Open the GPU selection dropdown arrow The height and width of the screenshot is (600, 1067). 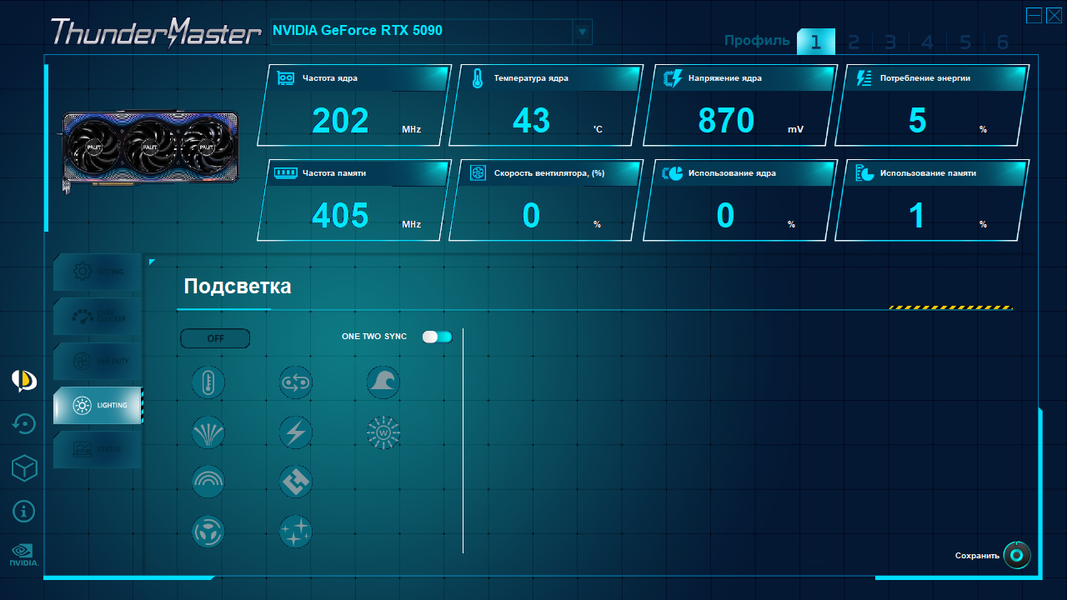point(582,32)
